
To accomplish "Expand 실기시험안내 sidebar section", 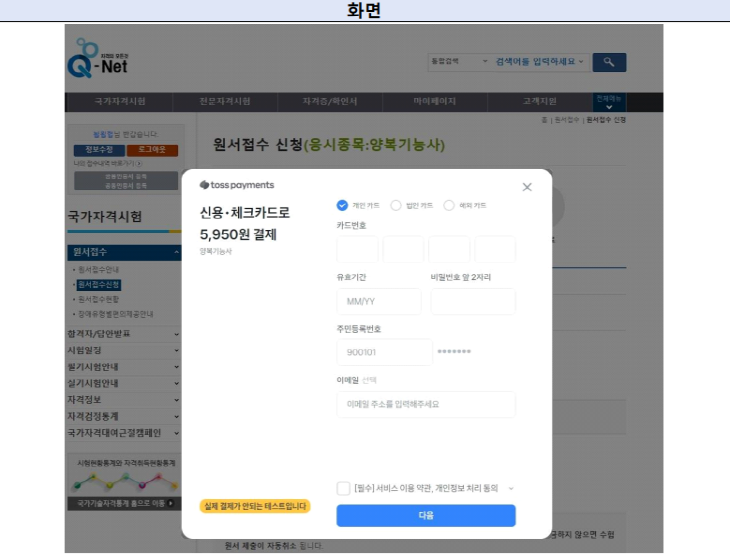I will pyautogui.click(x=124, y=383).
